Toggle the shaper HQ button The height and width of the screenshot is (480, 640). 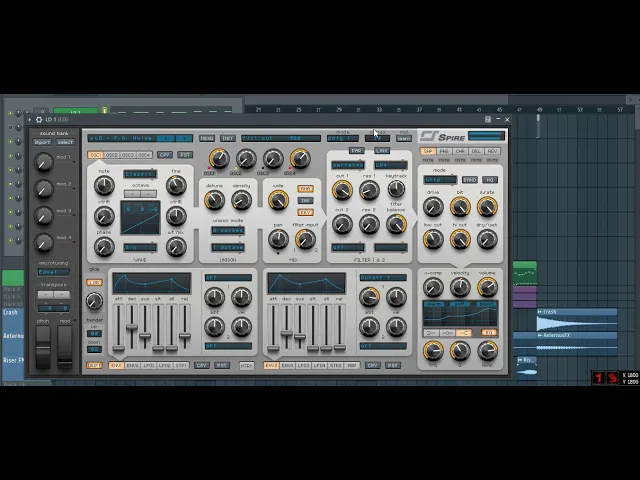[x=490, y=180]
